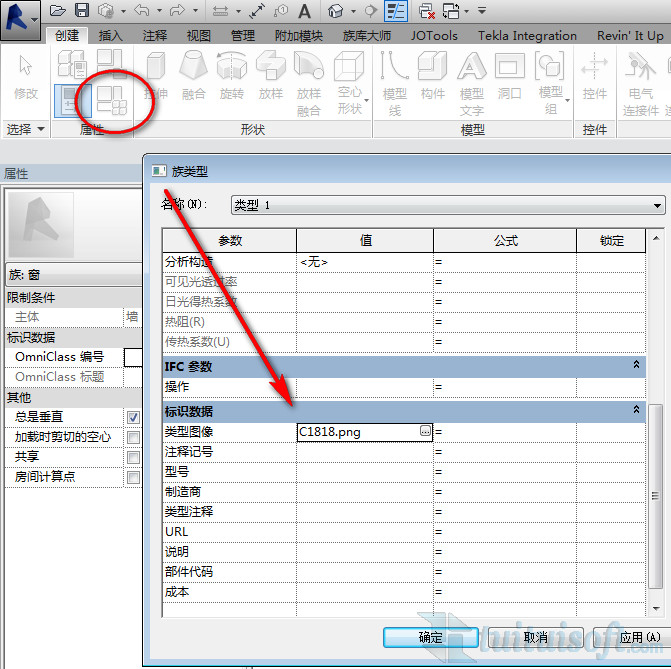Click the 确定 button

(x=430, y=637)
